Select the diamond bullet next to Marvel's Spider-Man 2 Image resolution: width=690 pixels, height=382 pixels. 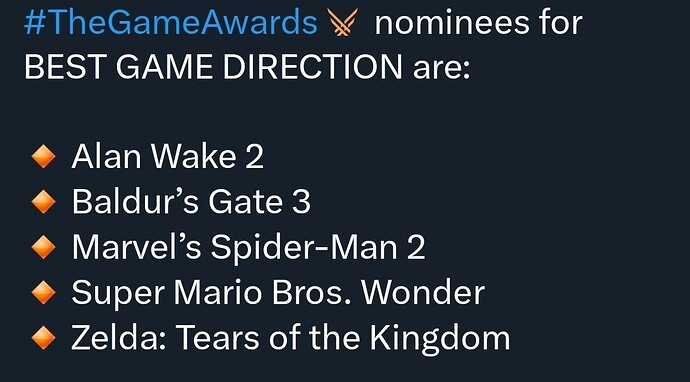pos(44,247)
